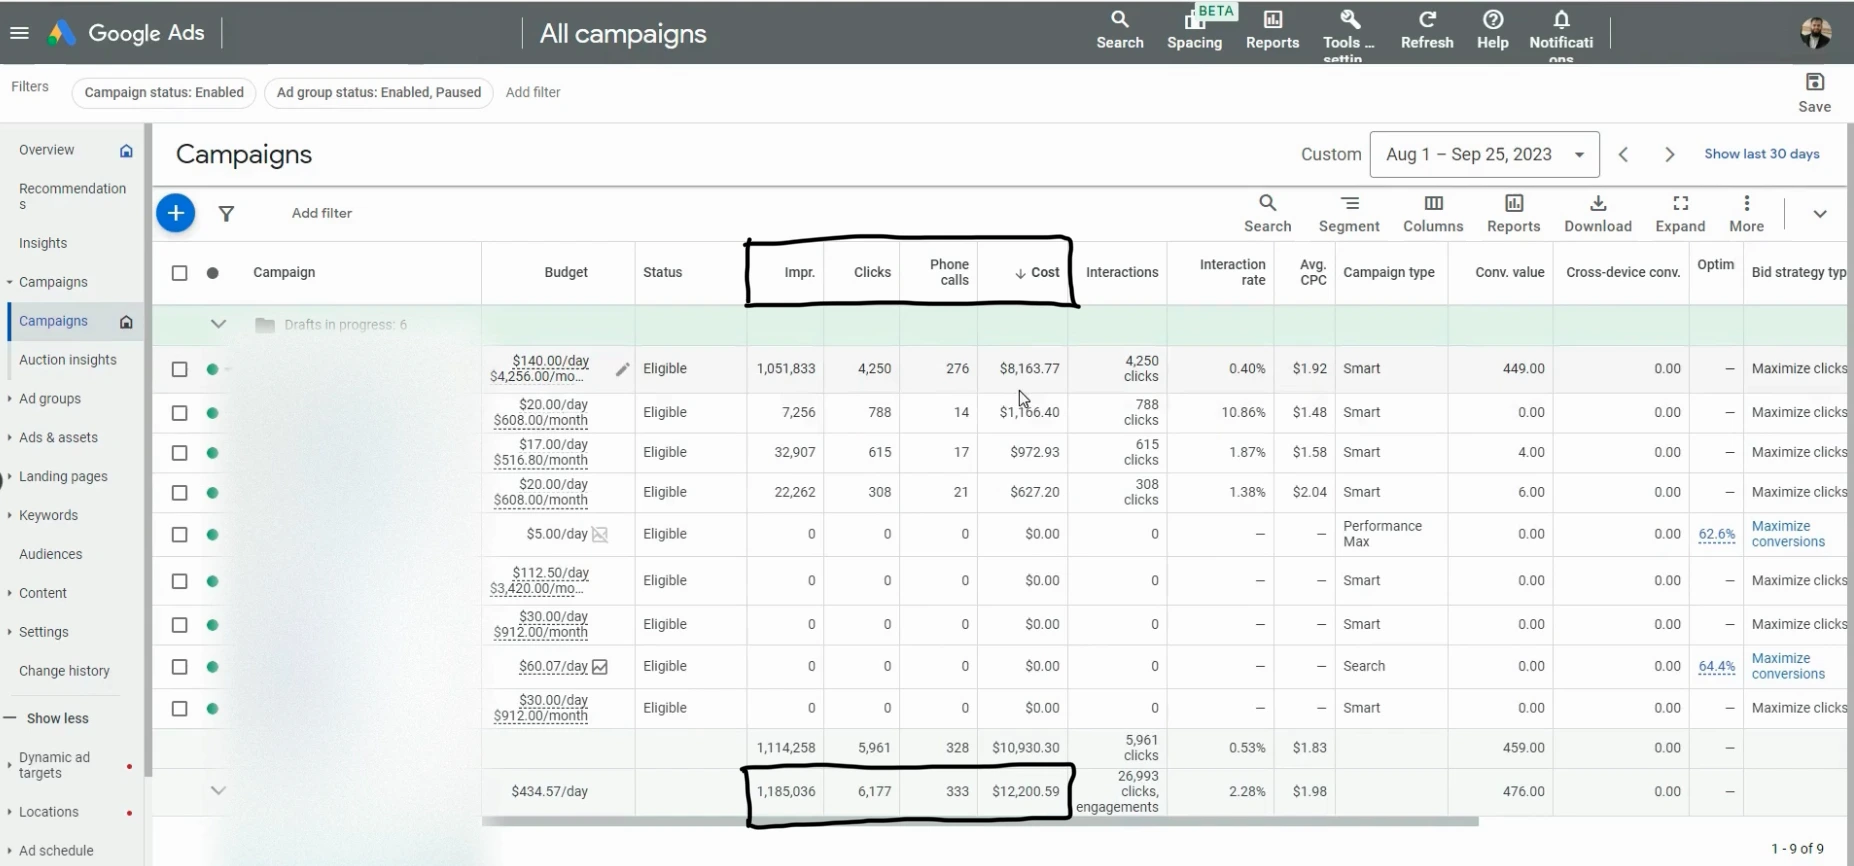
Task: Go to next date range
Action: [x=1669, y=155]
